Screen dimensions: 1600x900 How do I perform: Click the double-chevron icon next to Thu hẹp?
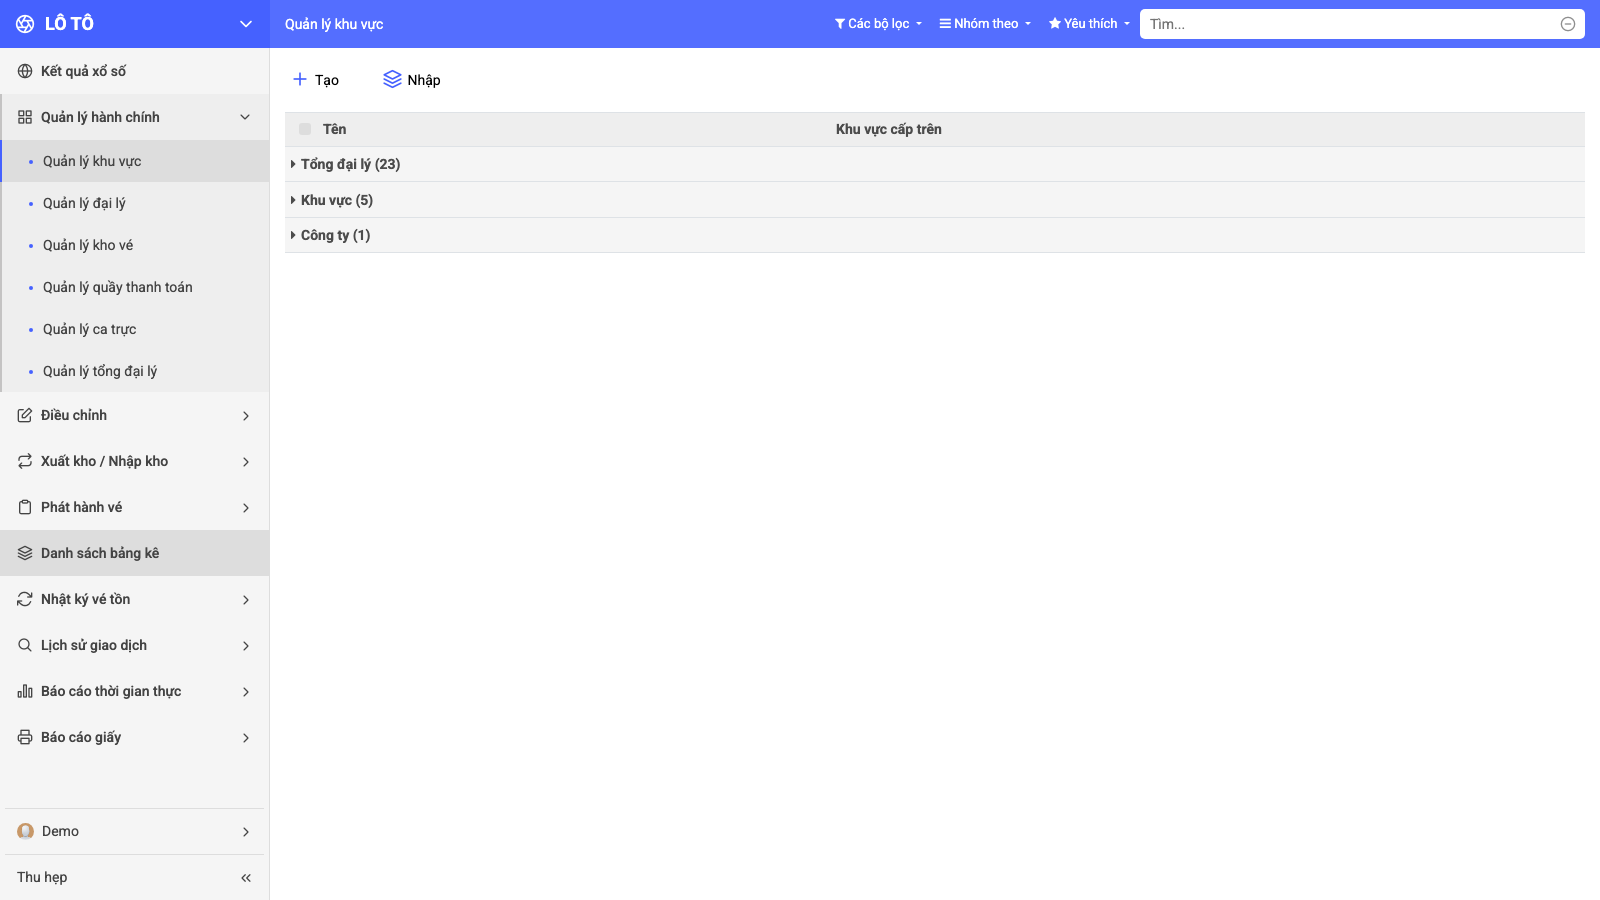[246, 878]
